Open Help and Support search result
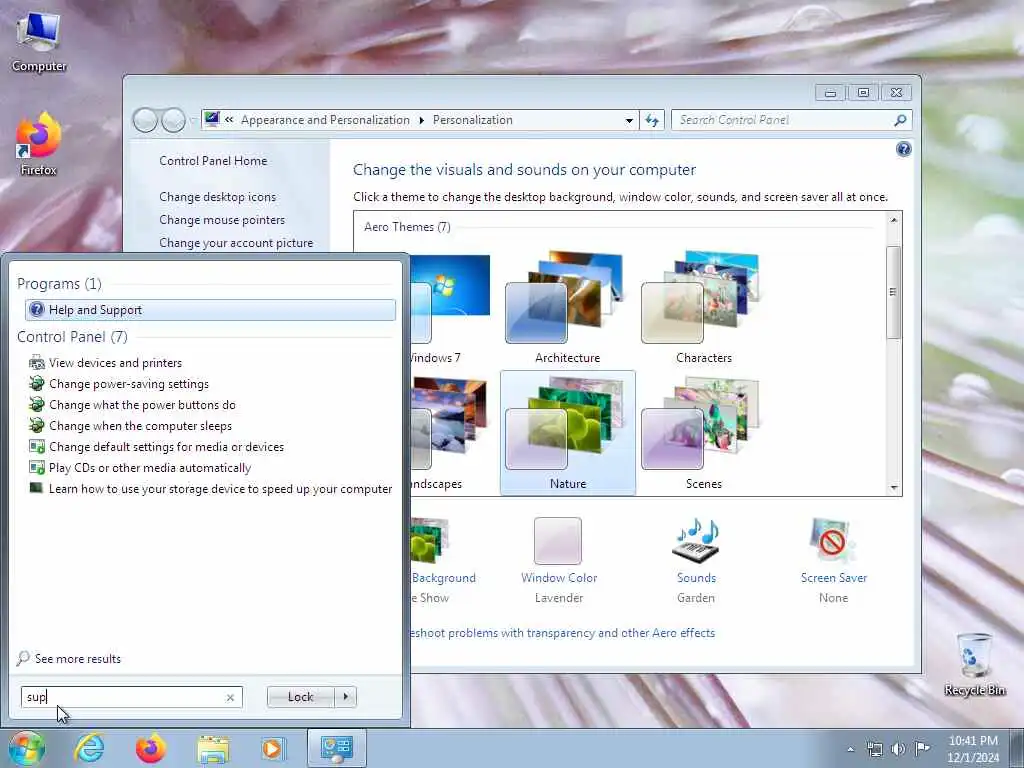 [210, 310]
